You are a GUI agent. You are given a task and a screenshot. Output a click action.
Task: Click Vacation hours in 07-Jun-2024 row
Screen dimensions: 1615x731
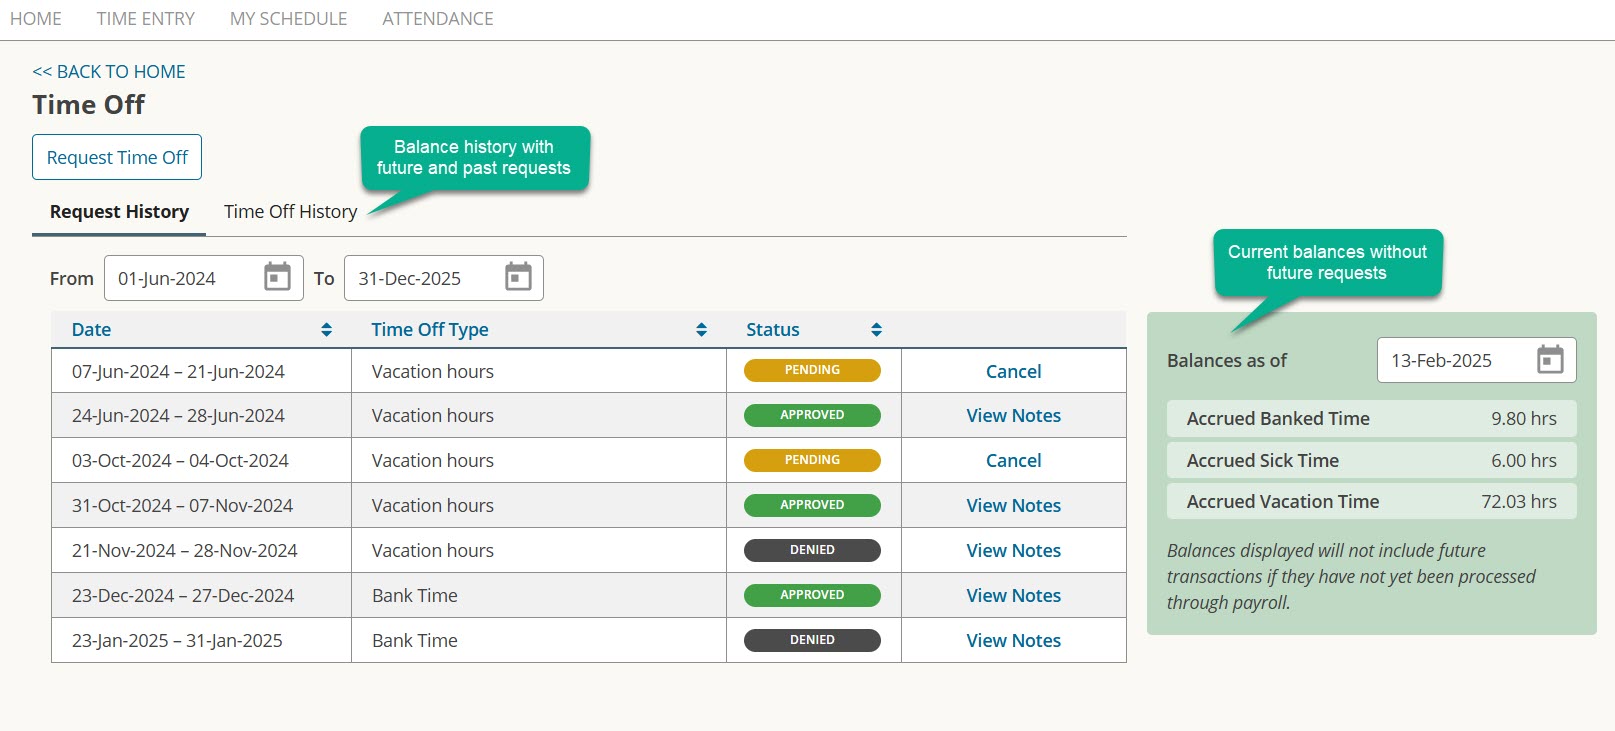[x=432, y=371]
